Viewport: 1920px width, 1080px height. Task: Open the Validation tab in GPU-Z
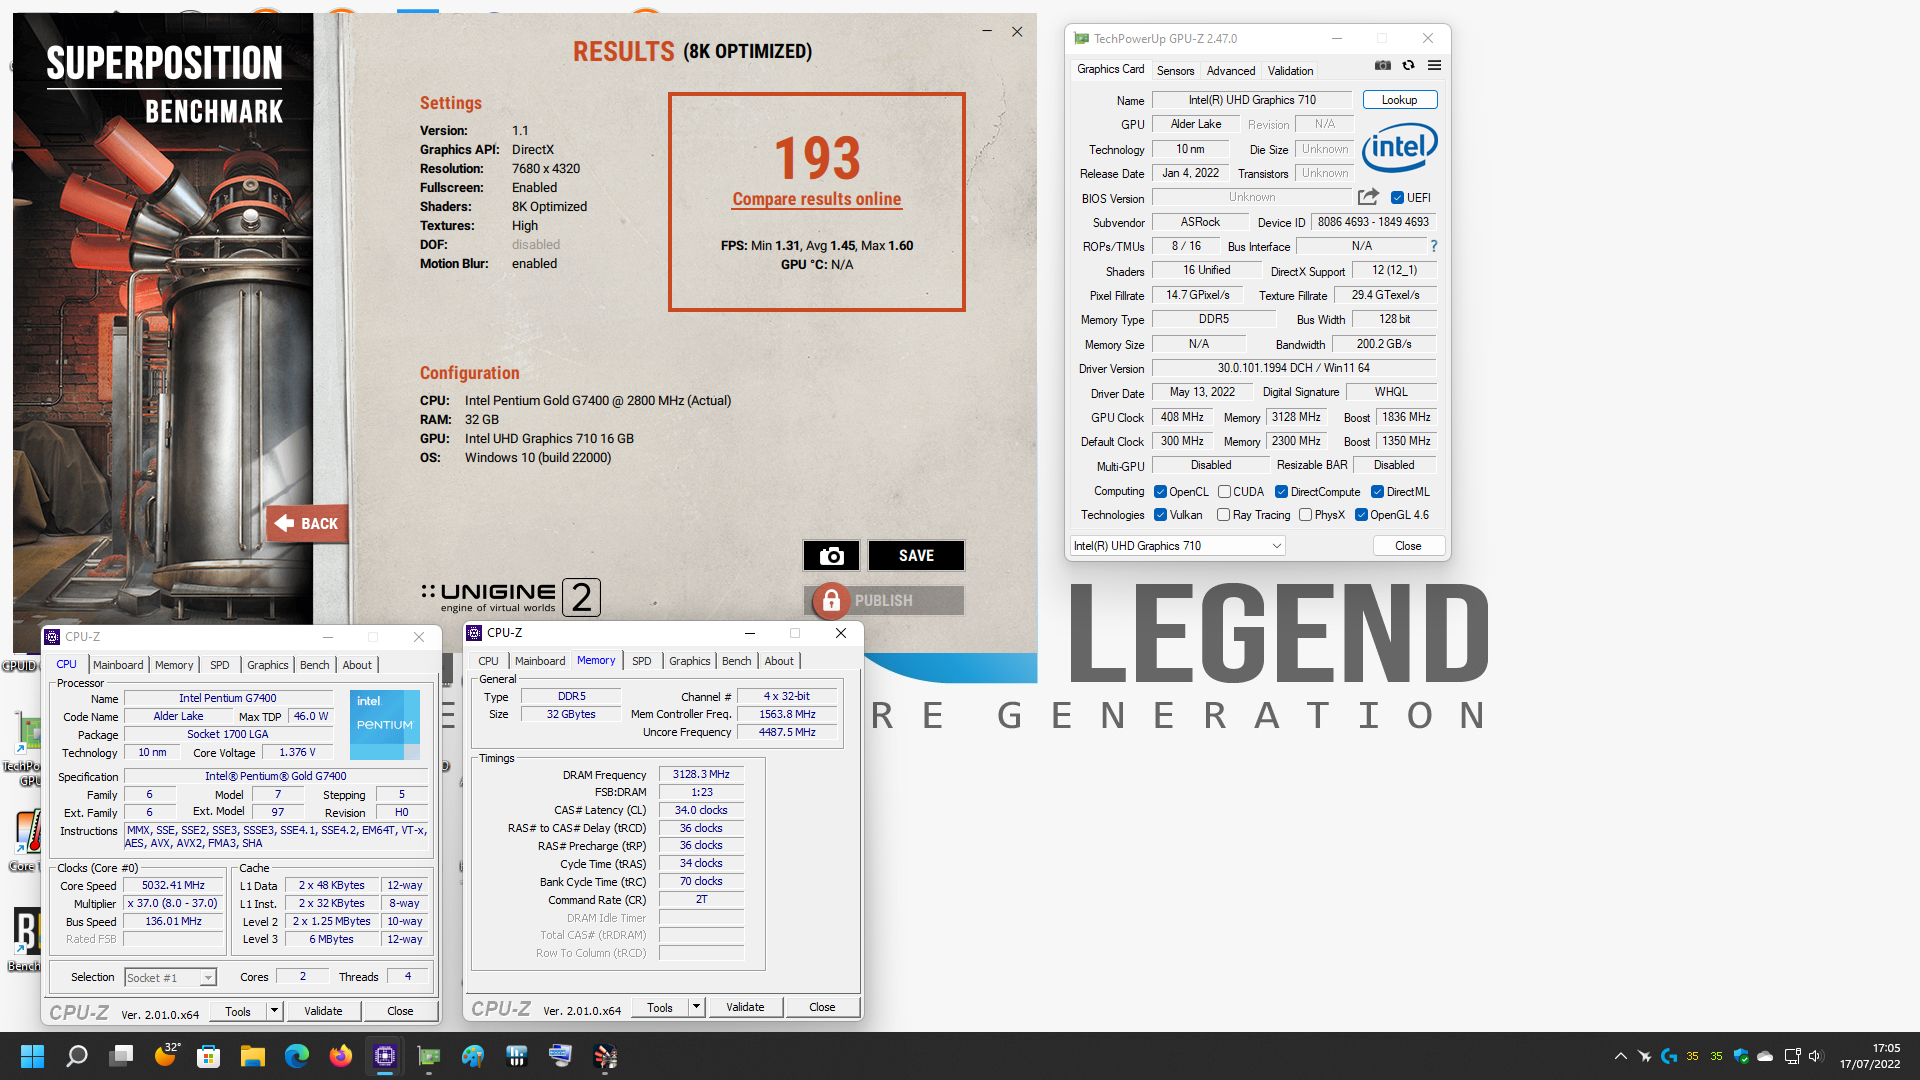tap(1290, 71)
